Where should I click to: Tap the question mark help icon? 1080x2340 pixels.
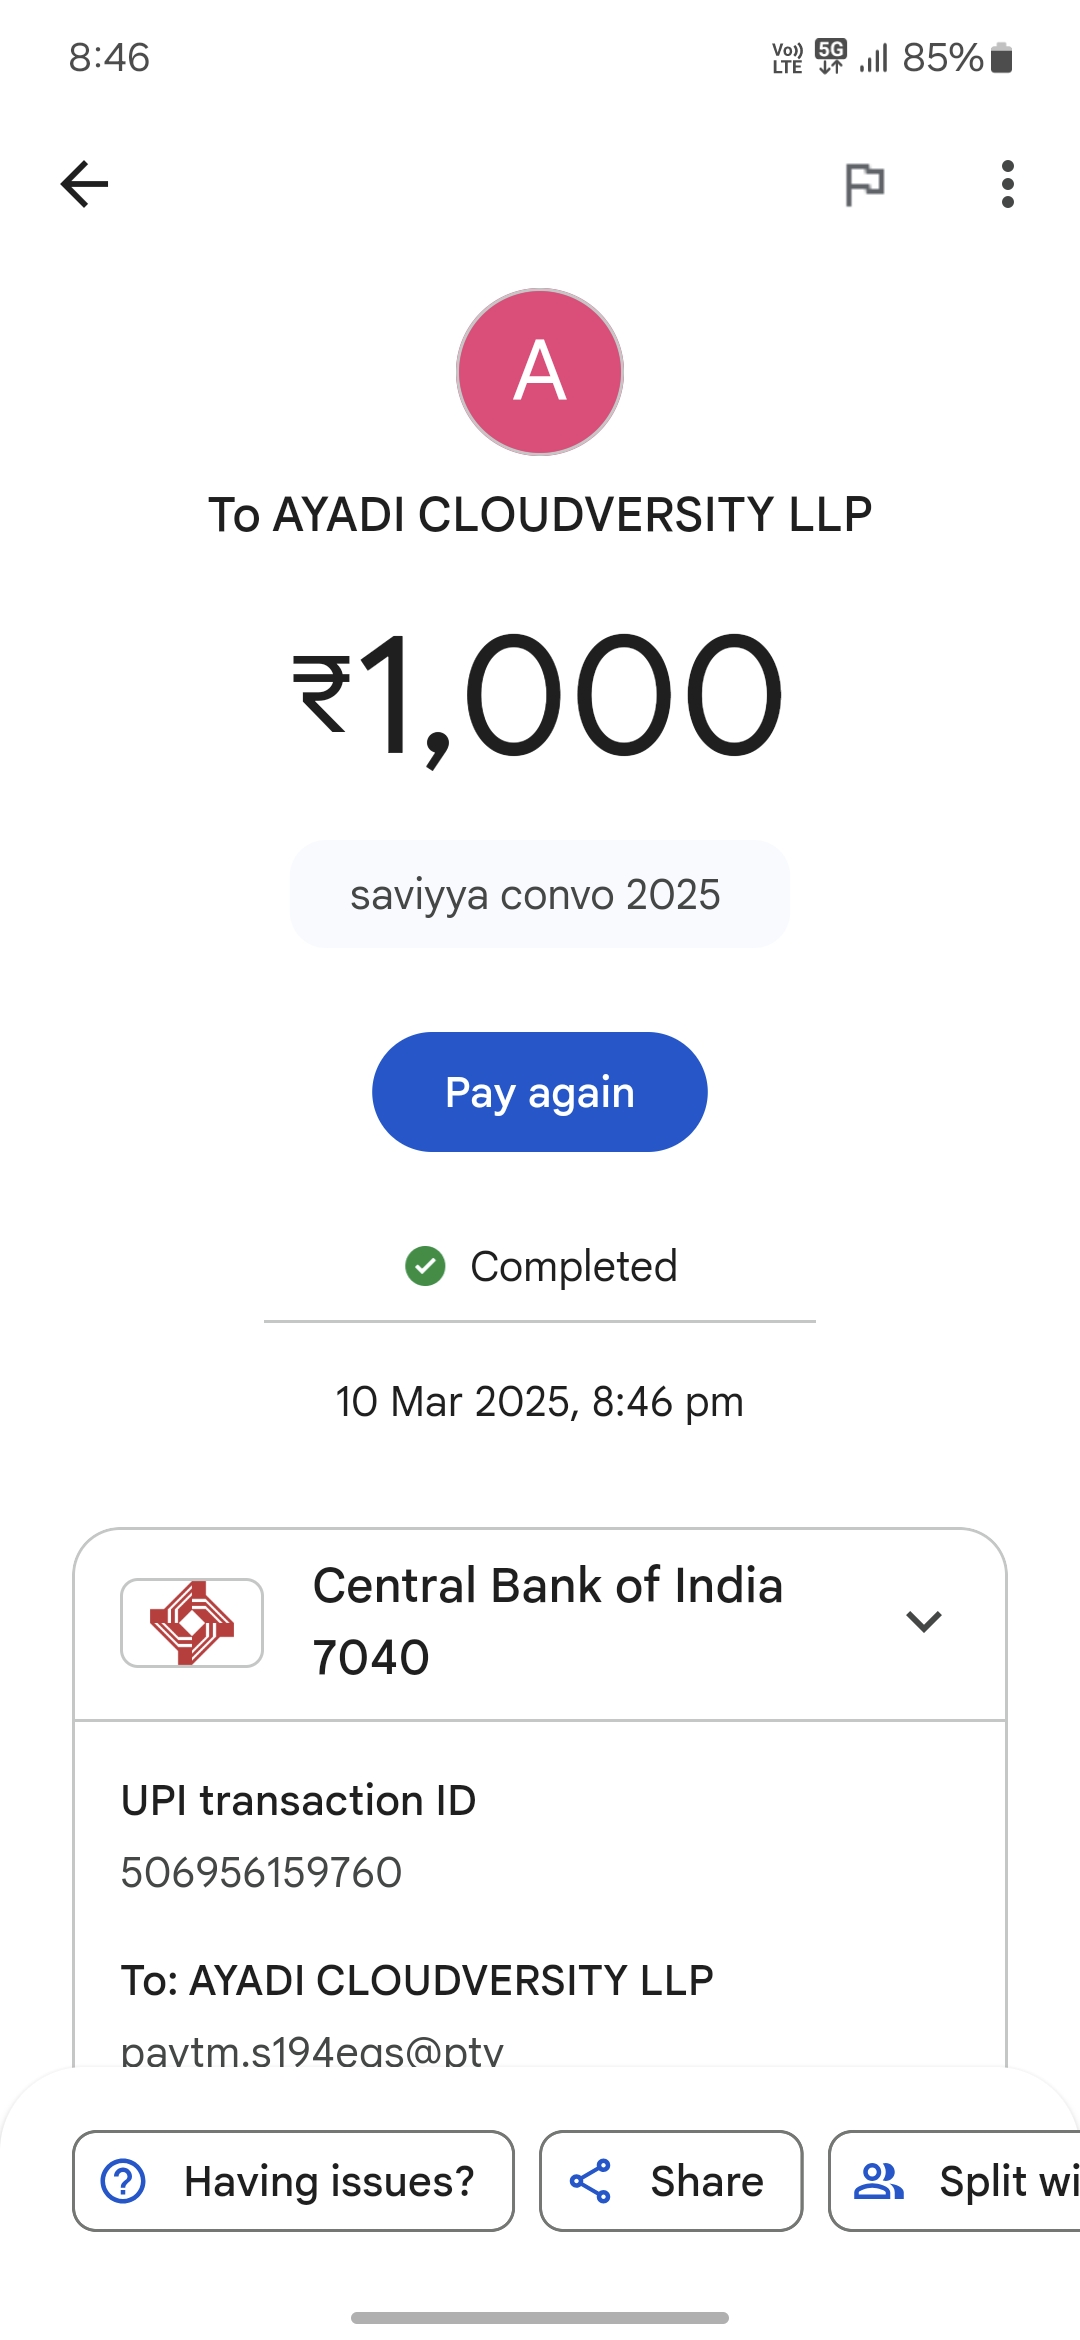click(124, 2181)
